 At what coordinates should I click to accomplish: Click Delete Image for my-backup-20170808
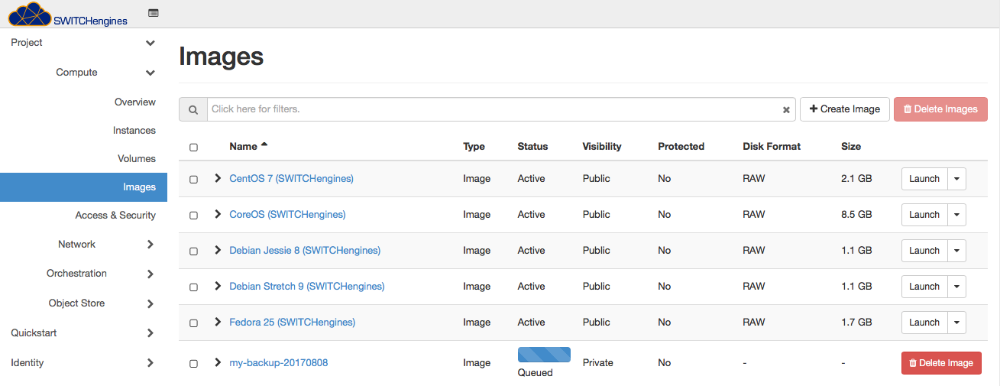coord(941,362)
